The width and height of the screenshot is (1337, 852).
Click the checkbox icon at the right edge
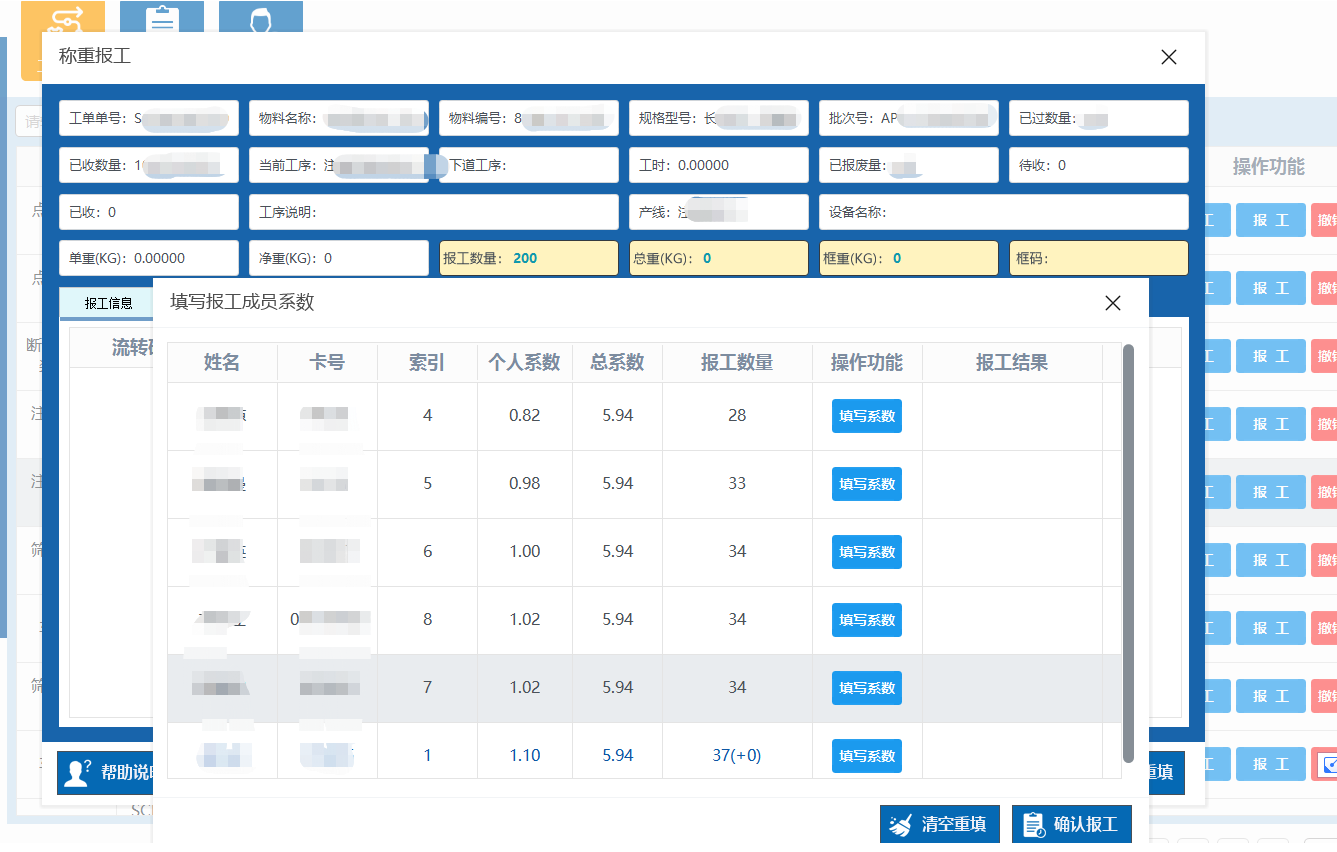coord(1329,765)
